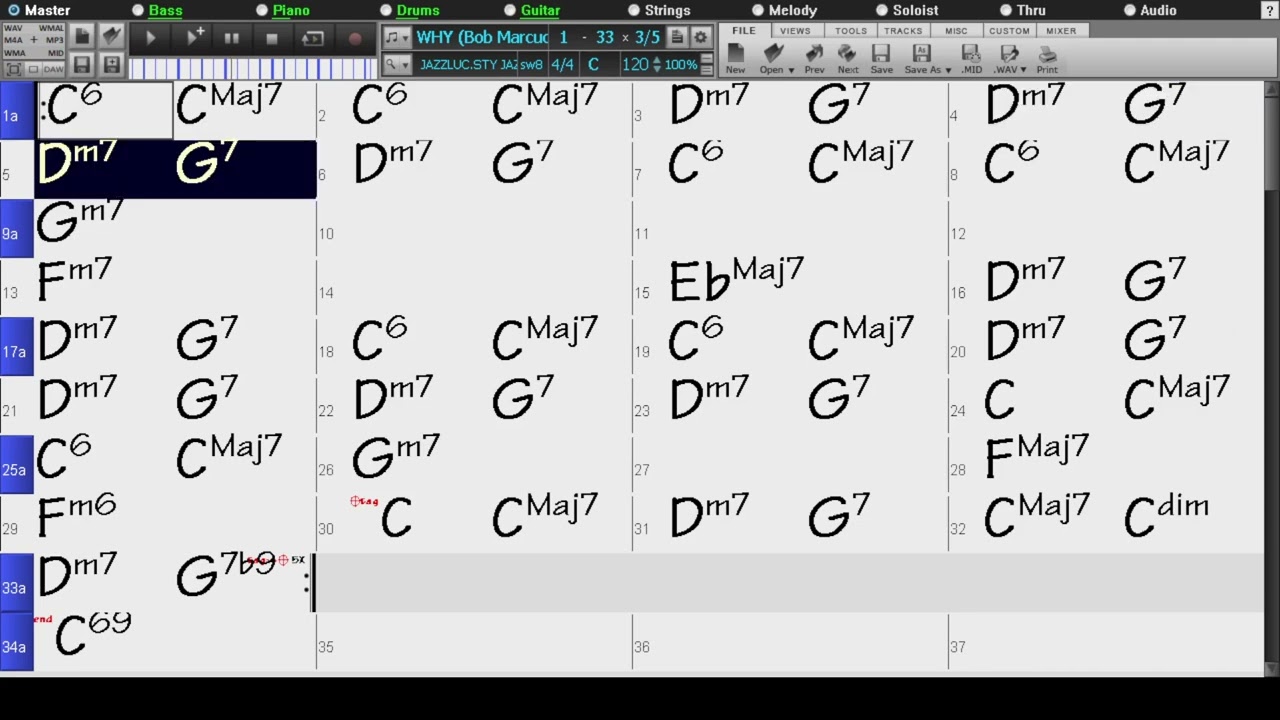Switch to the MIXER tab
Screen dimensions: 1280x720
click(1061, 31)
